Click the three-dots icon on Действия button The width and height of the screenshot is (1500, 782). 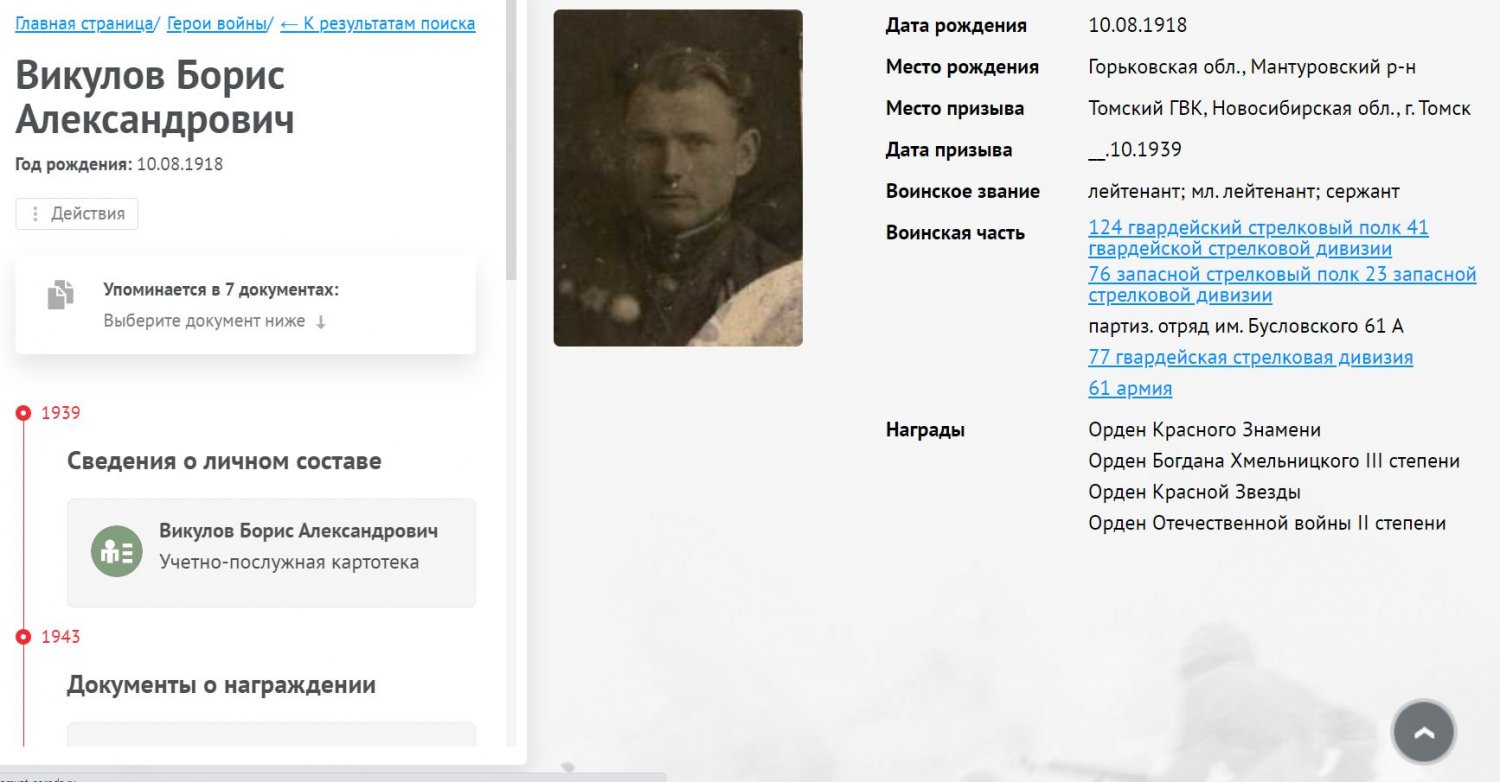36,214
